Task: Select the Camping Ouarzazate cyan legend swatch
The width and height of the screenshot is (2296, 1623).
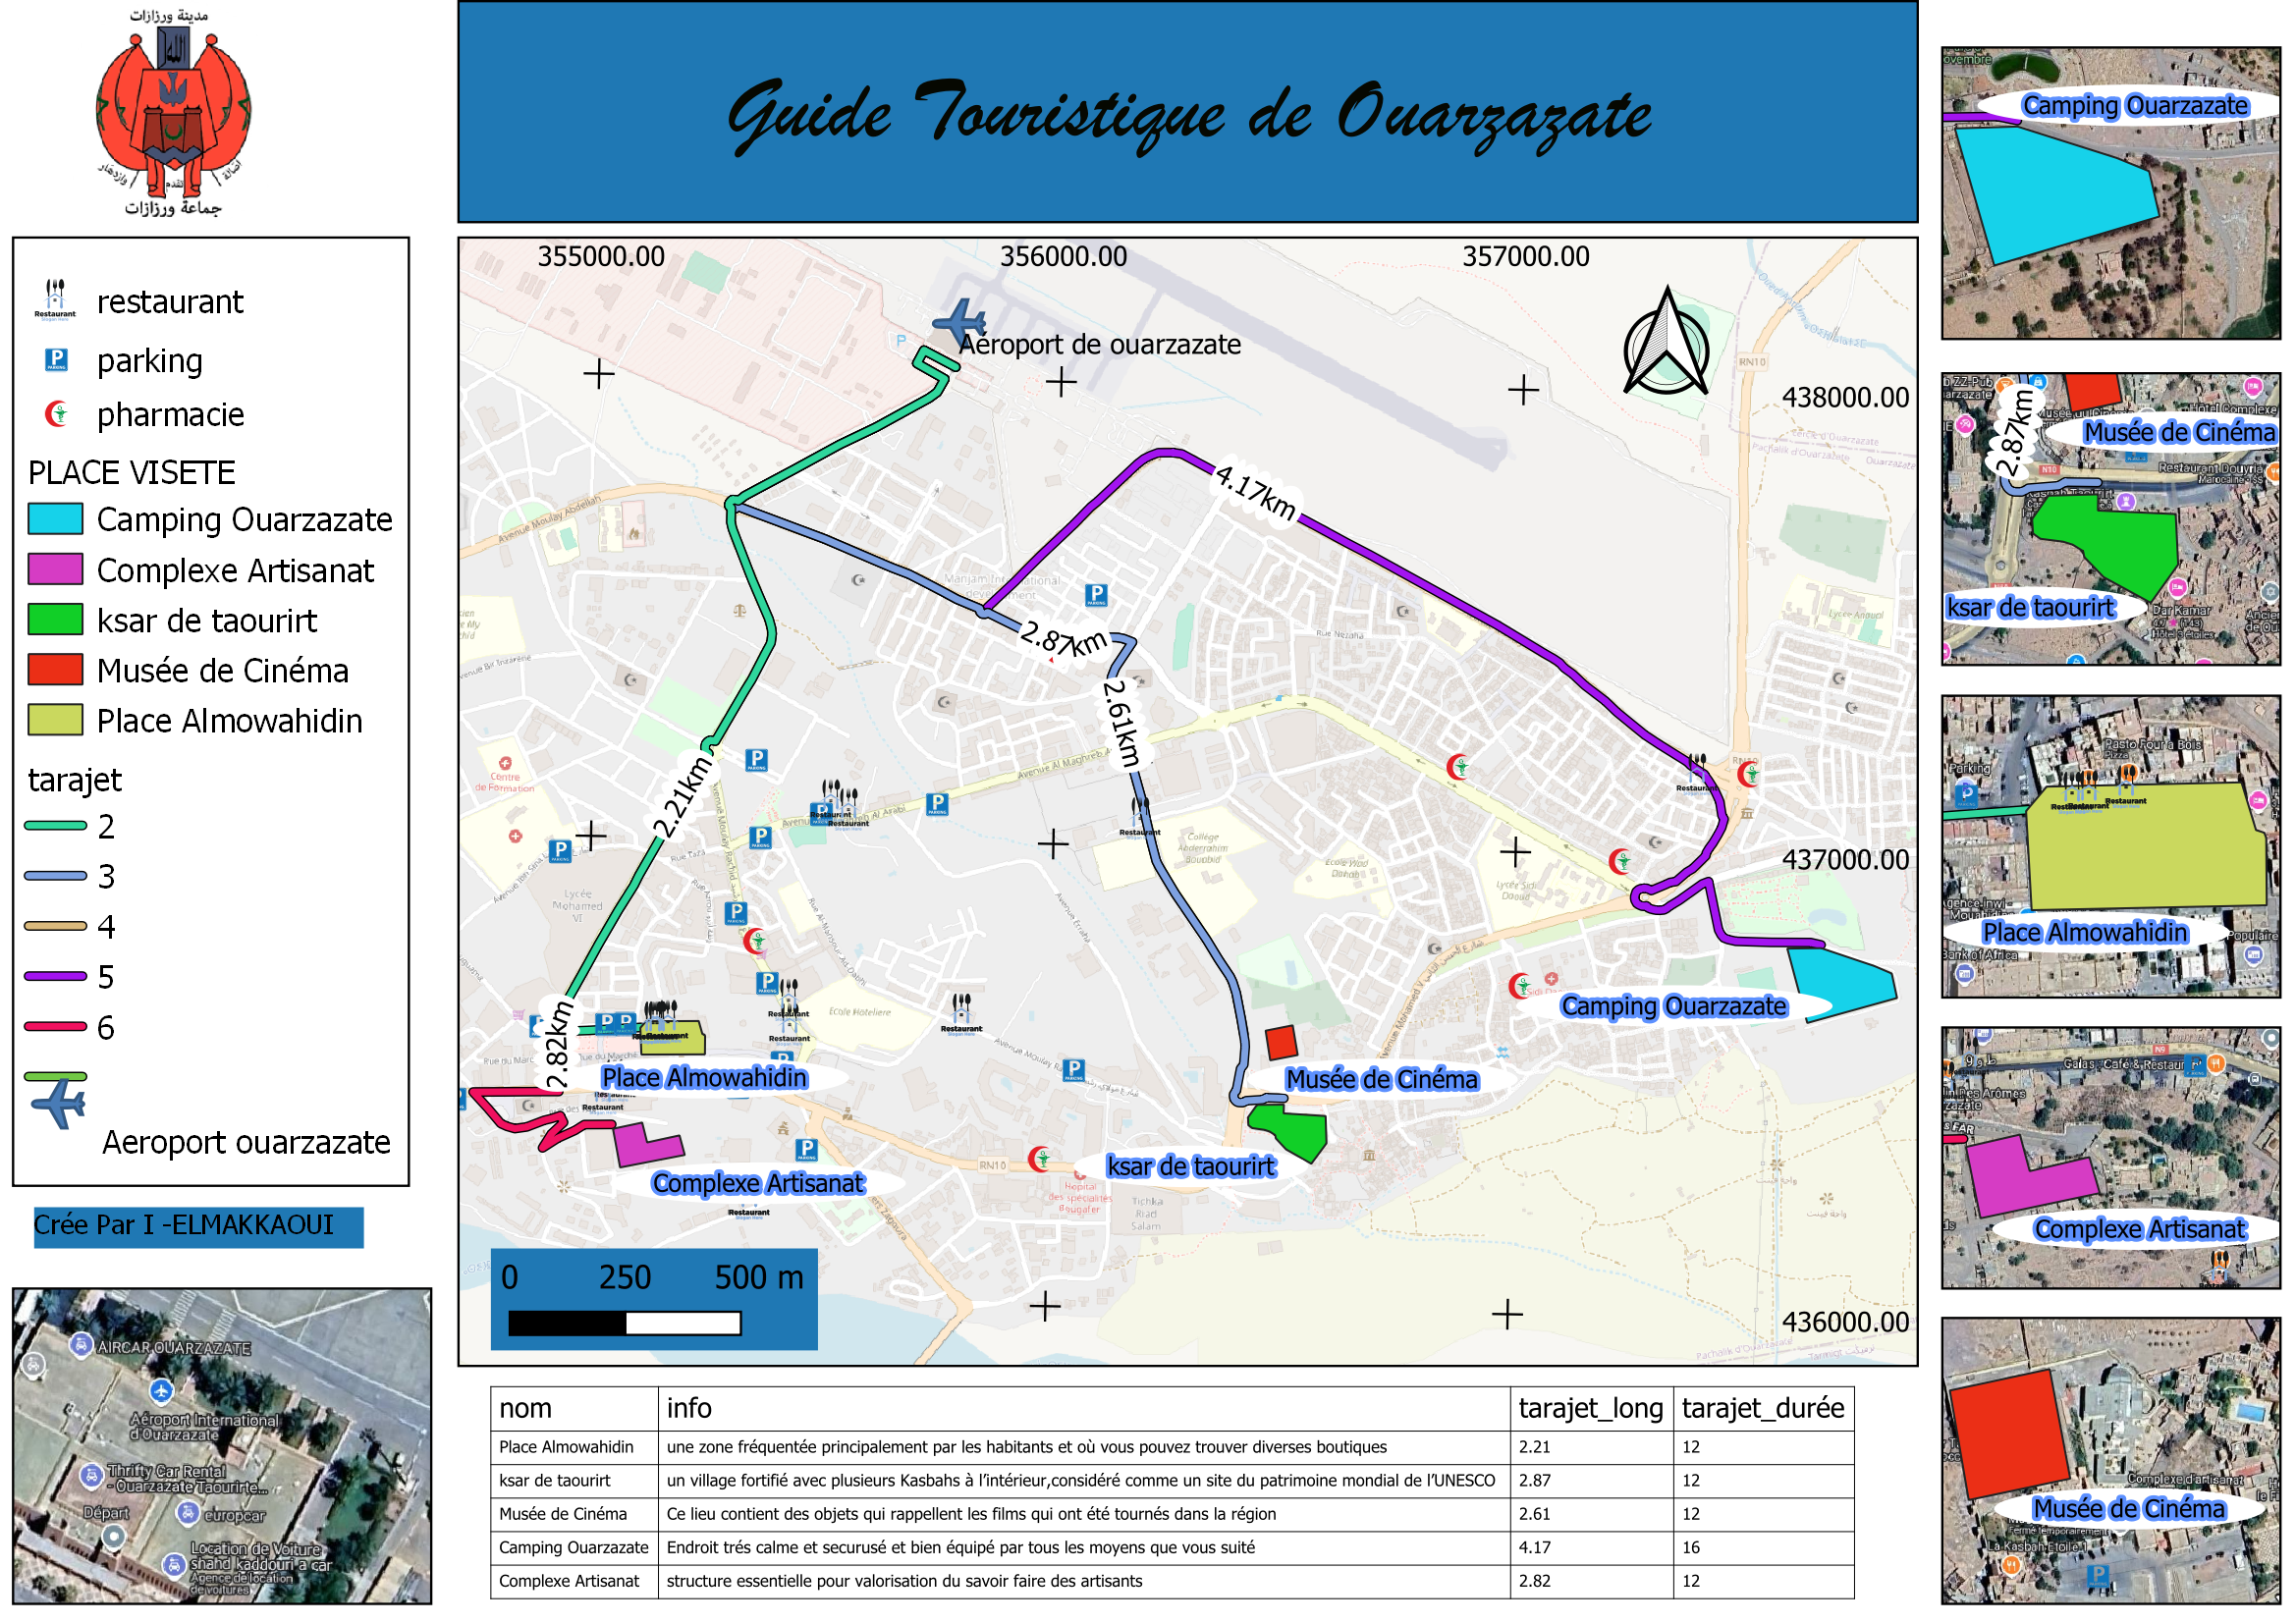Action: click(55, 519)
